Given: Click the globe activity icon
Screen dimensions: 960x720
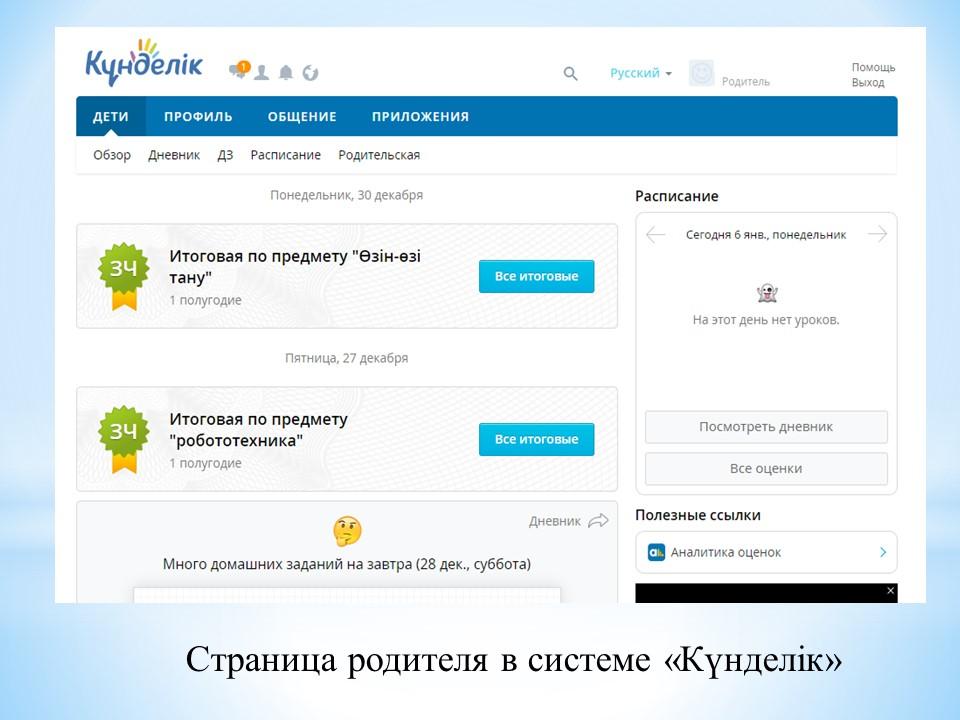Looking at the screenshot, I should tap(310, 73).
